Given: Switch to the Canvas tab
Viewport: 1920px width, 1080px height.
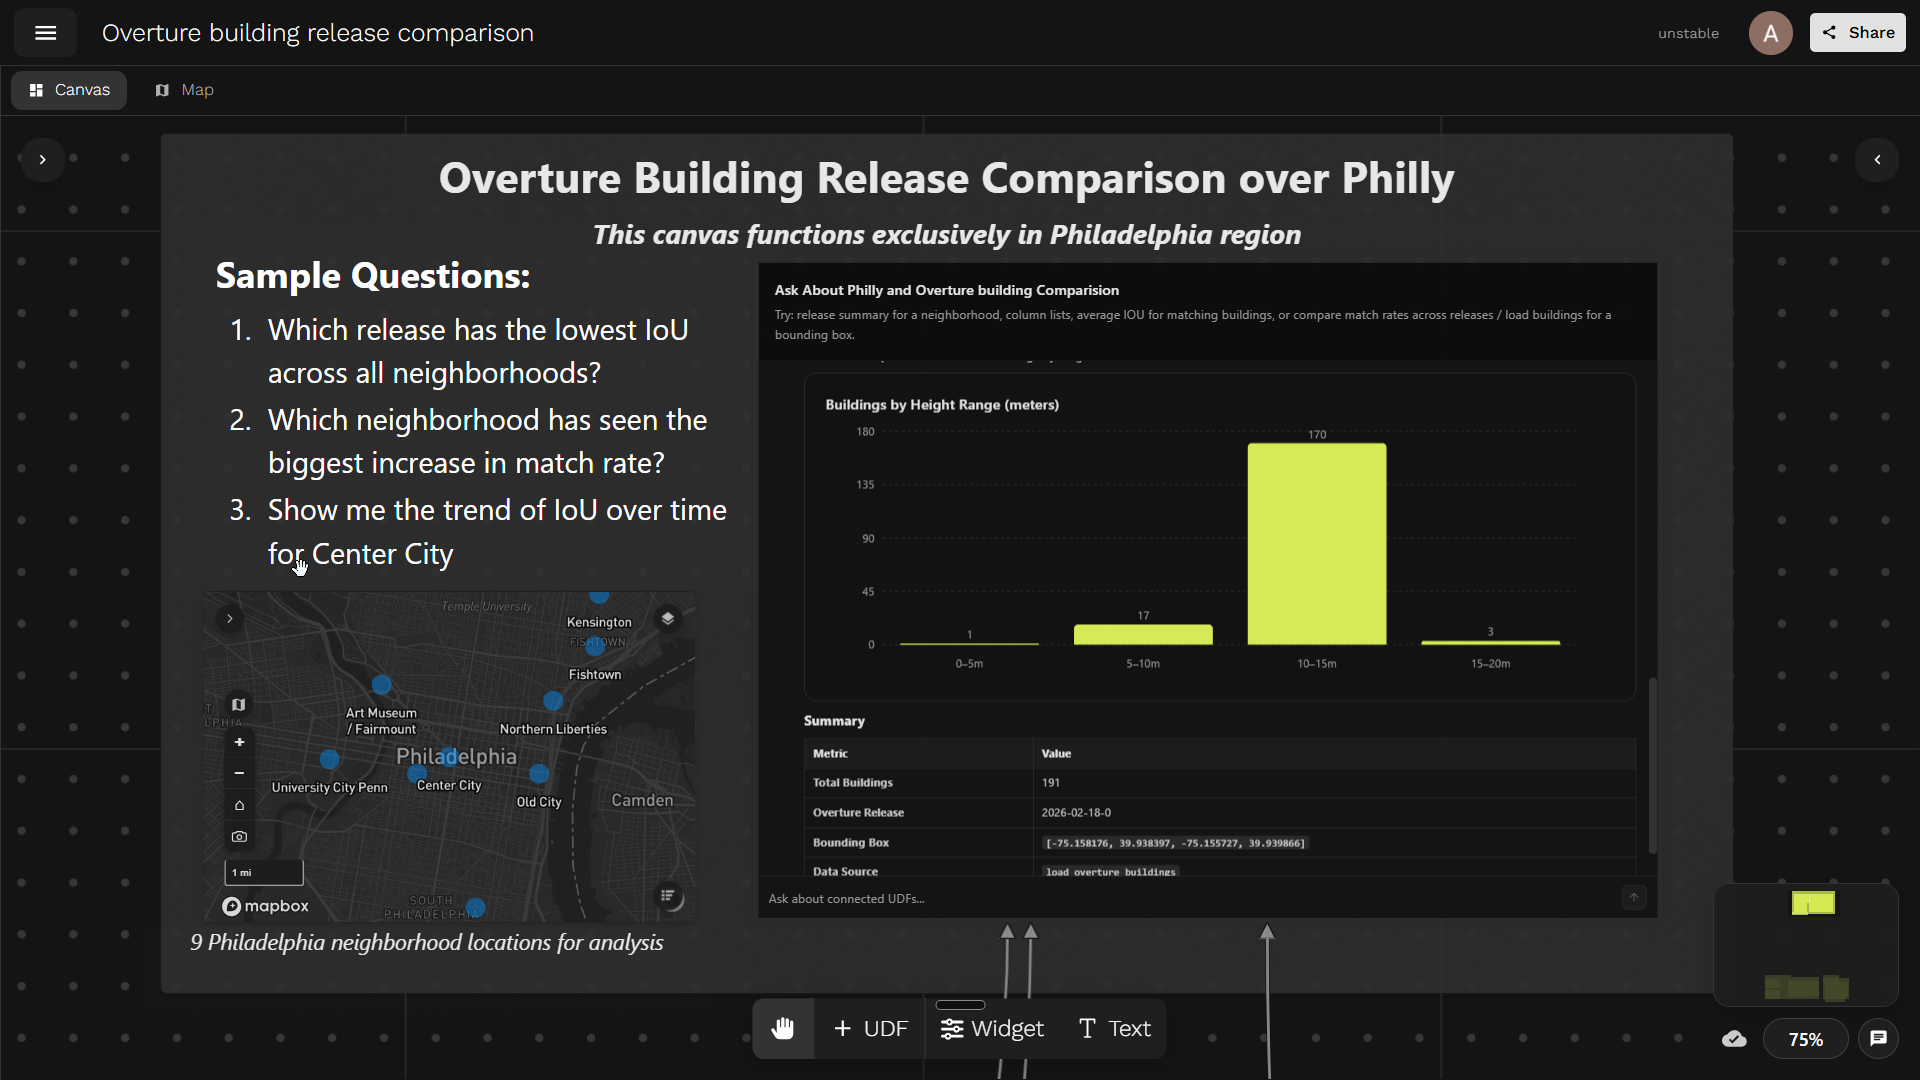Looking at the screenshot, I should point(69,90).
